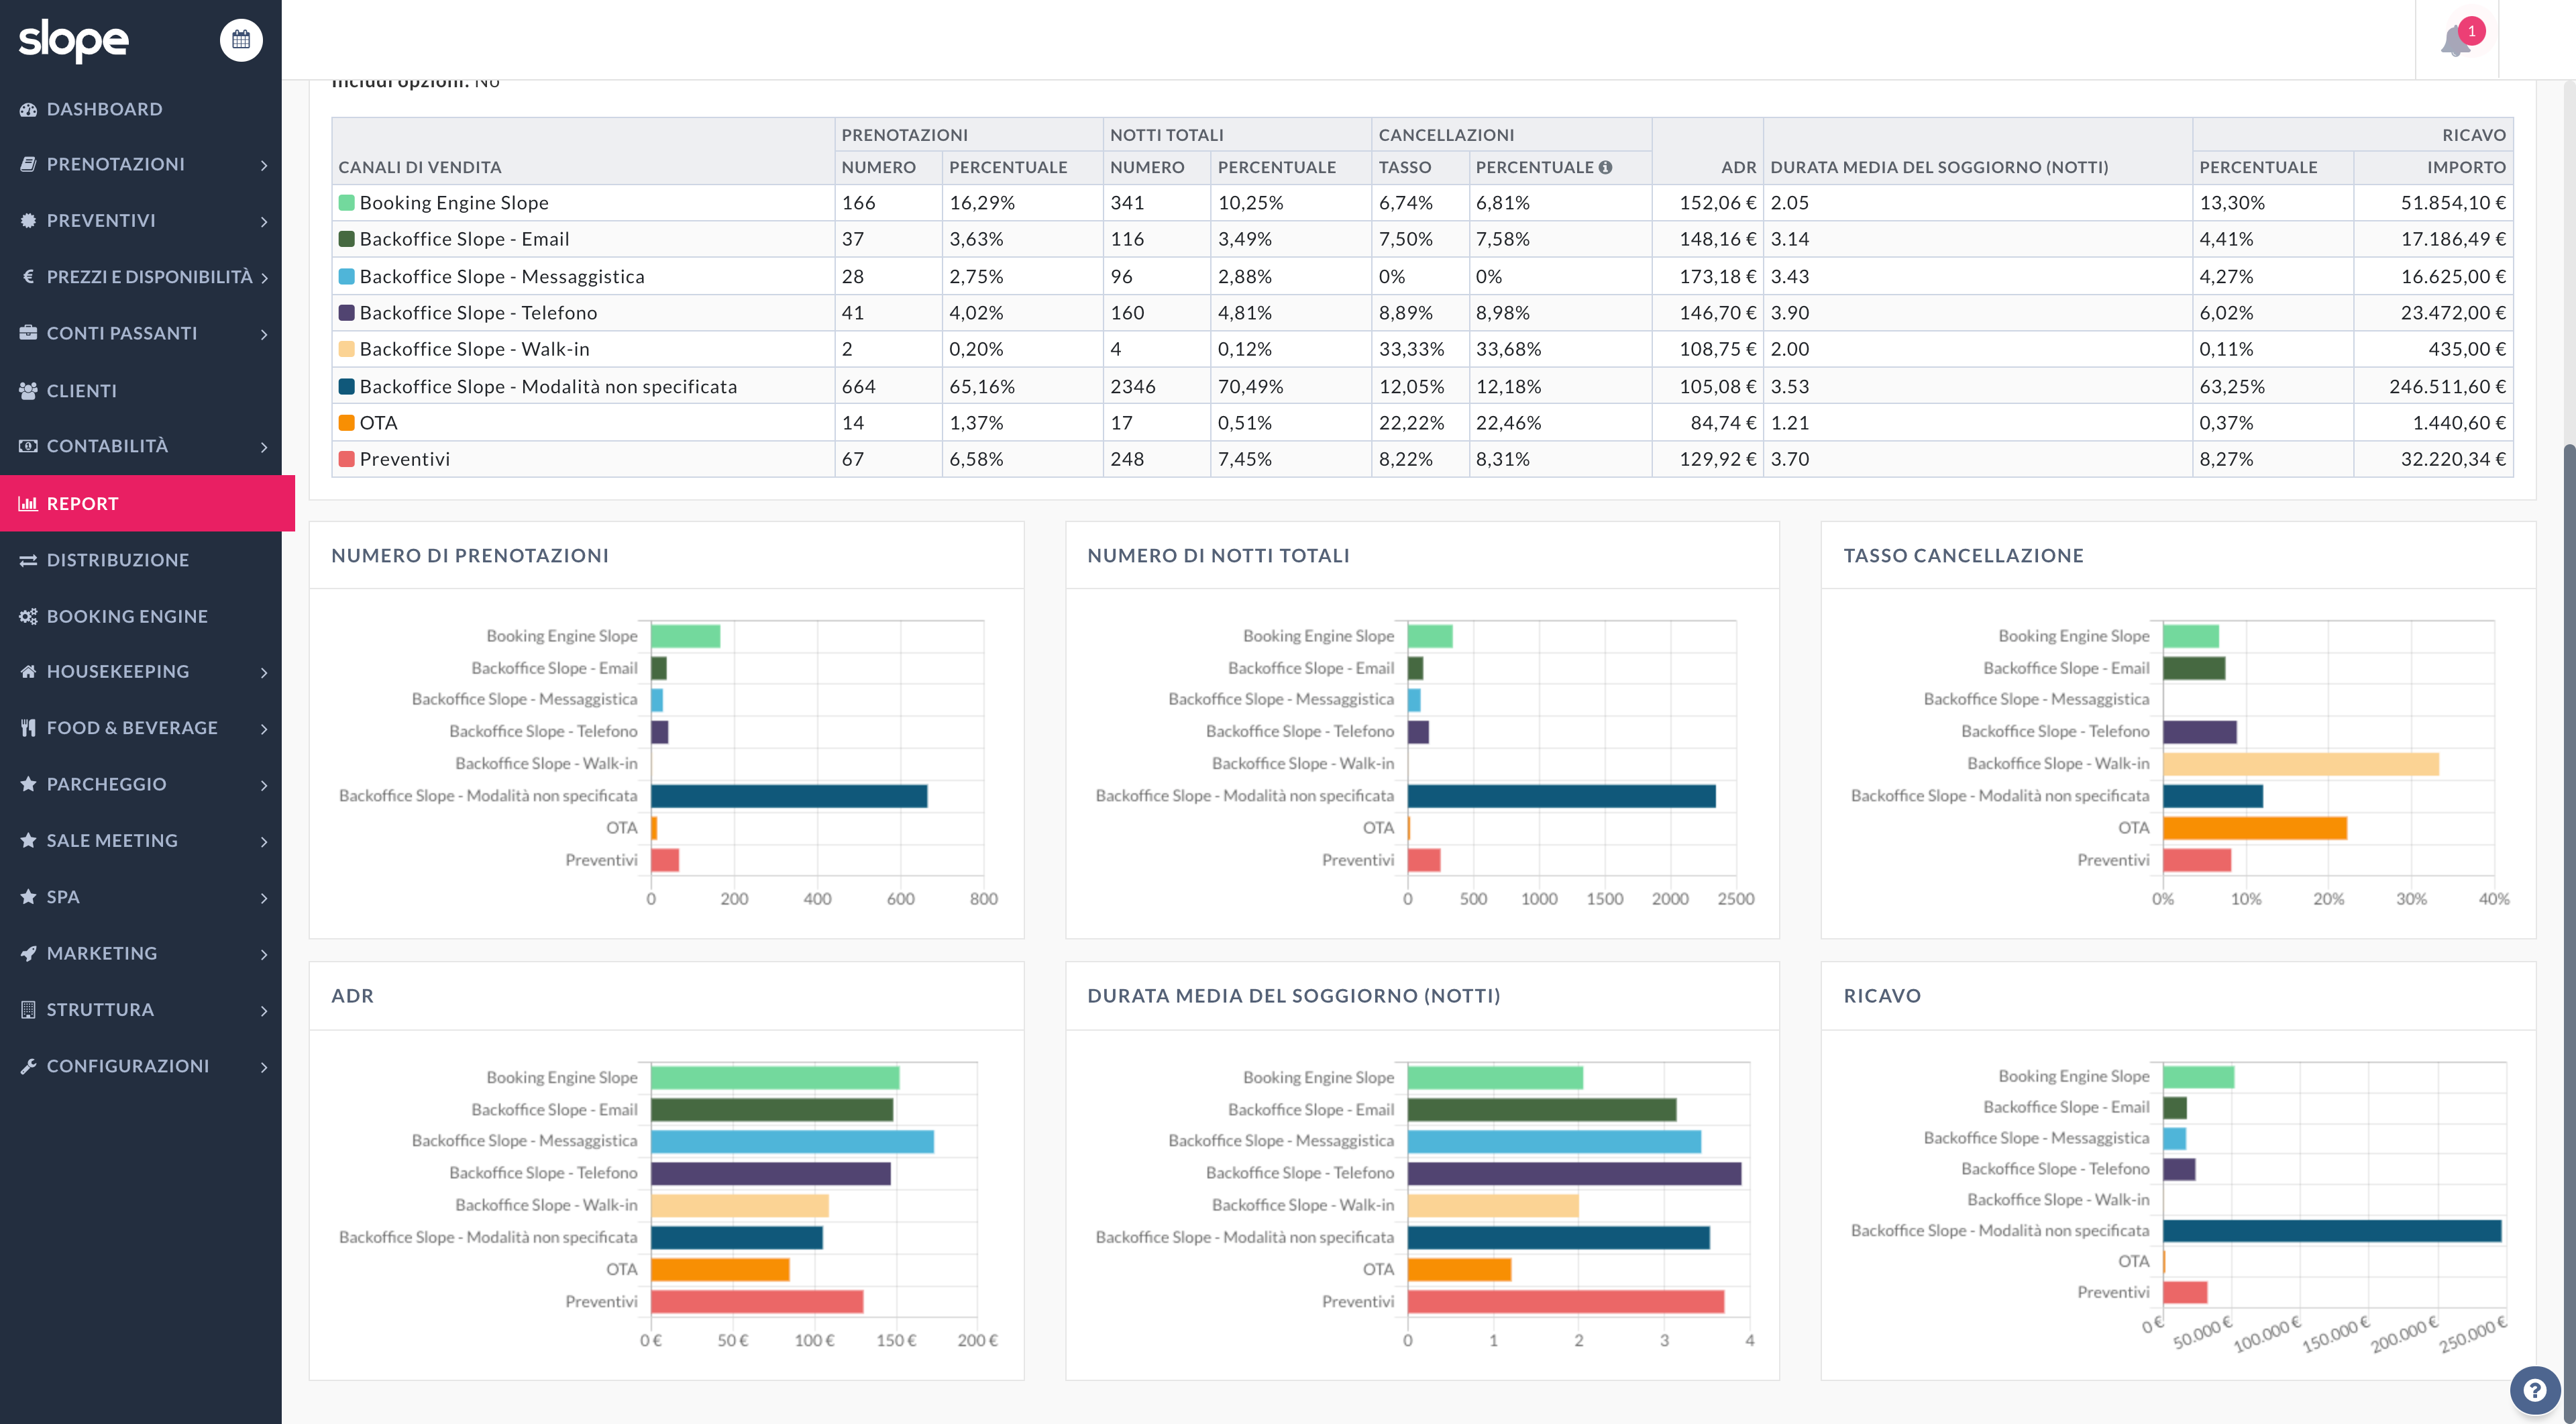Select the Report menu item

(82, 504)
